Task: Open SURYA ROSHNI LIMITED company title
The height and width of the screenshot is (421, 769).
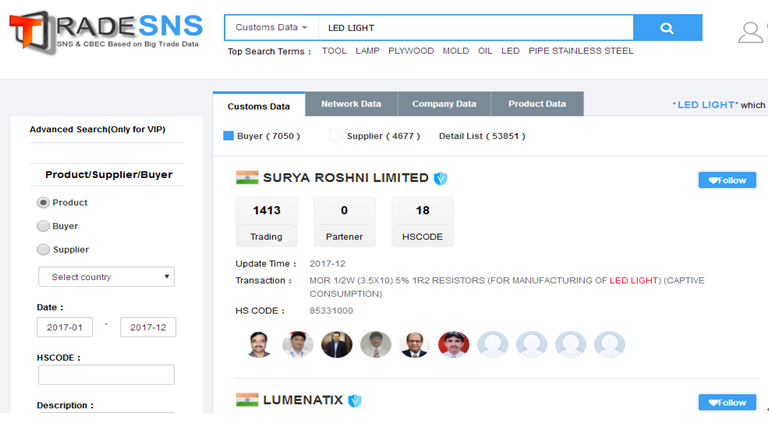Action: click(x=346, y=178)
